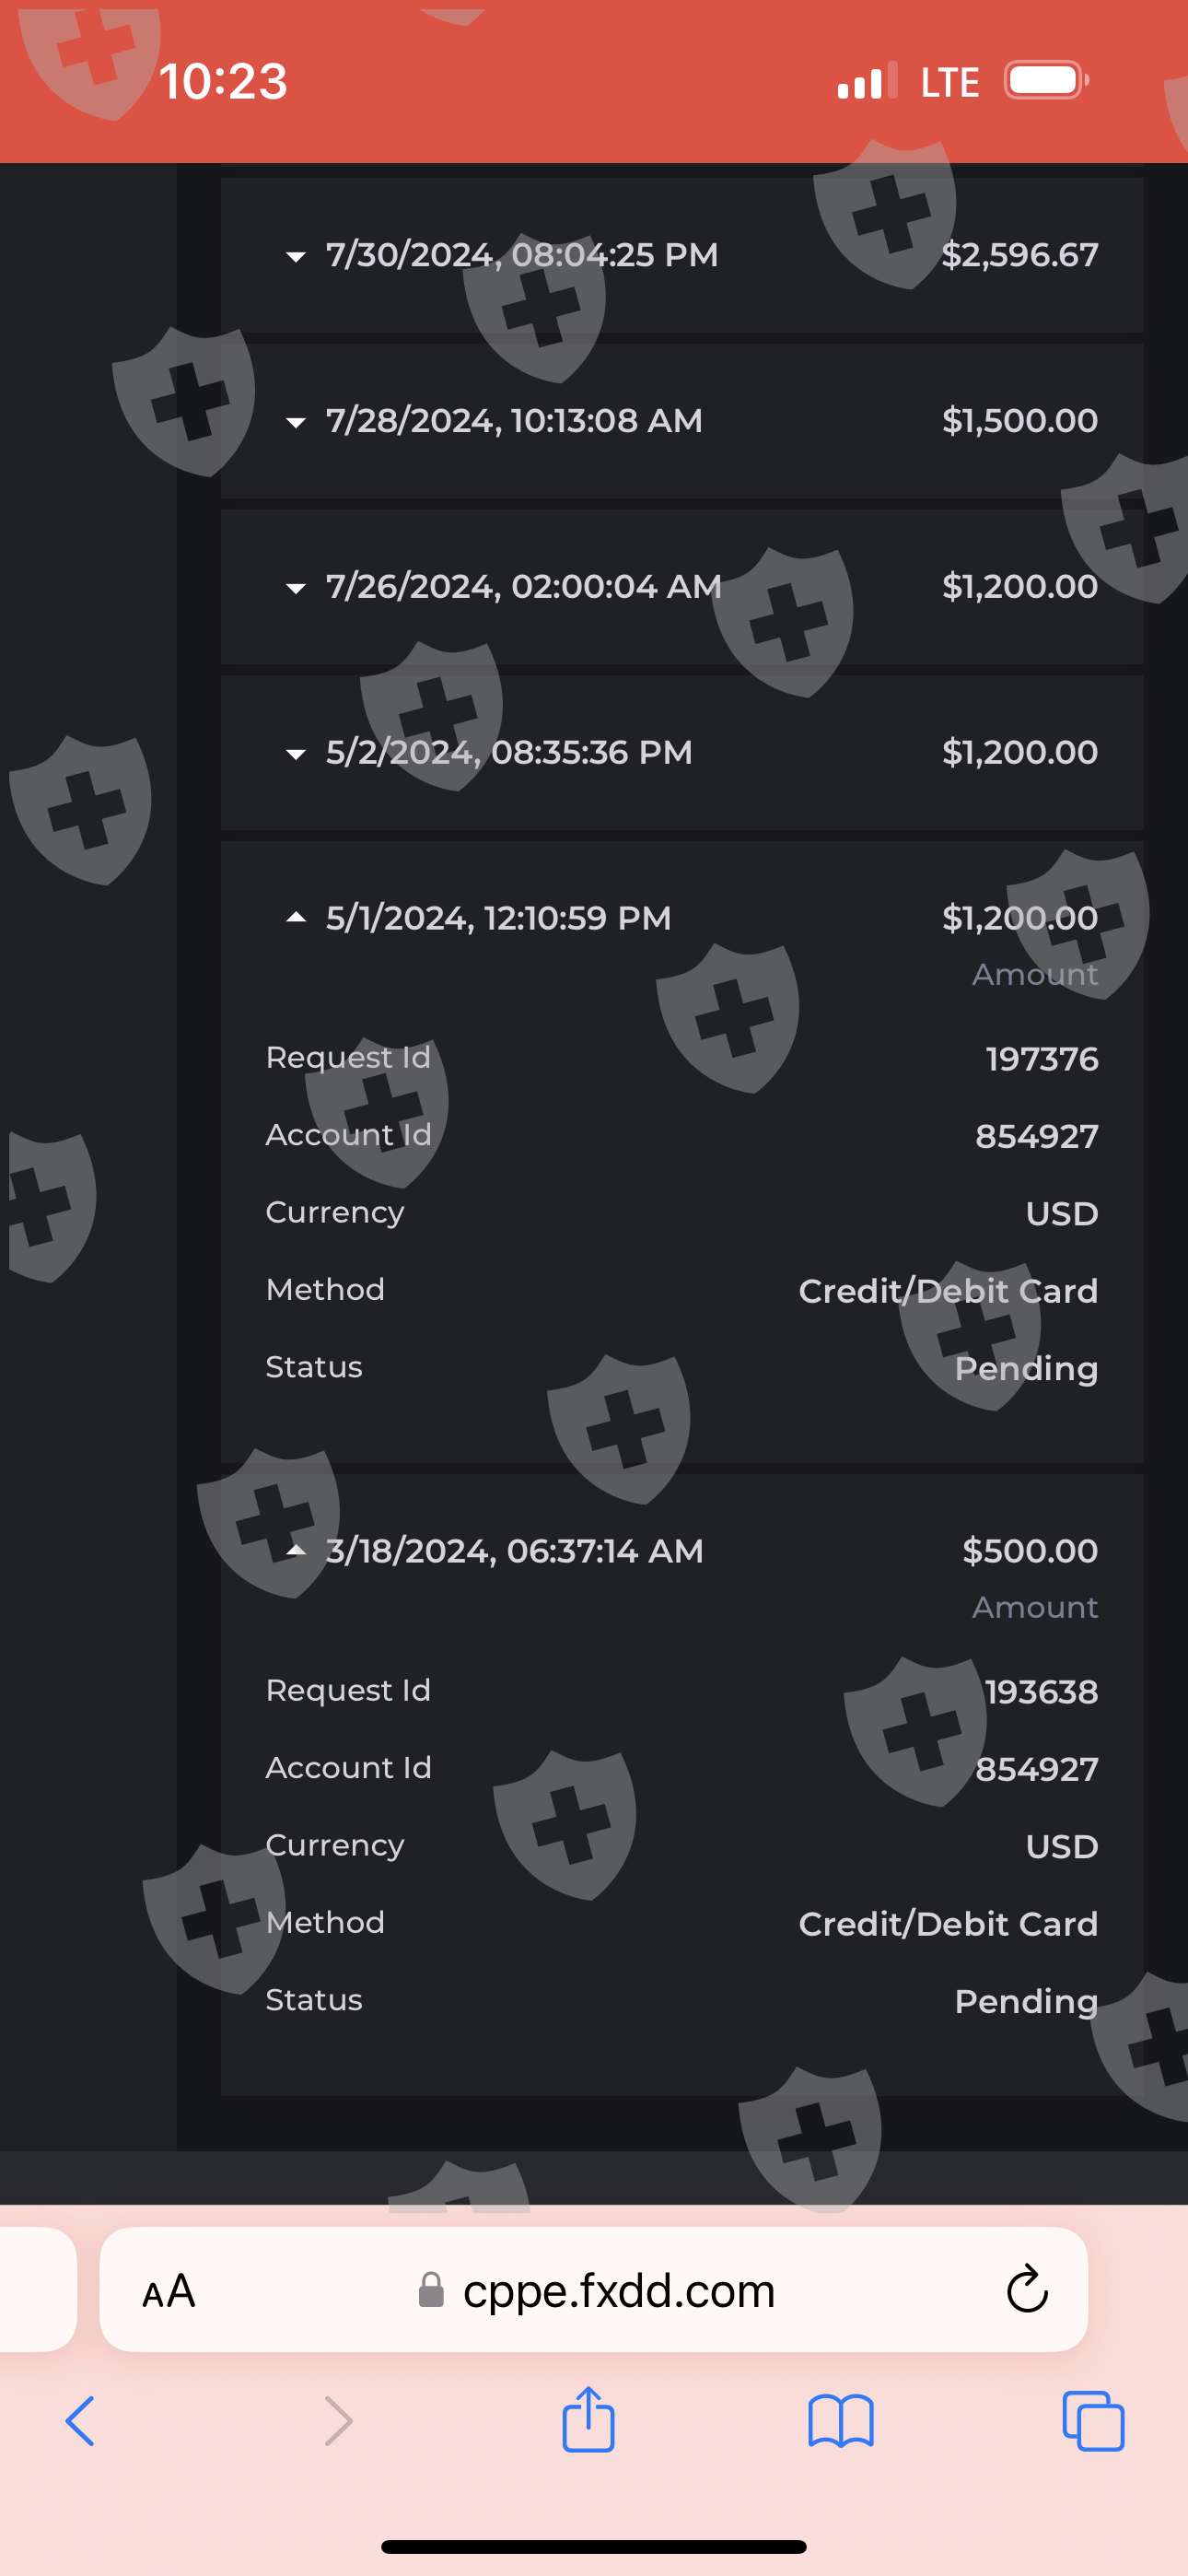Tap the address bar showing cppe.fxdd.com
Screen dimensions: 1188x2576
(x=597, y=2290)
